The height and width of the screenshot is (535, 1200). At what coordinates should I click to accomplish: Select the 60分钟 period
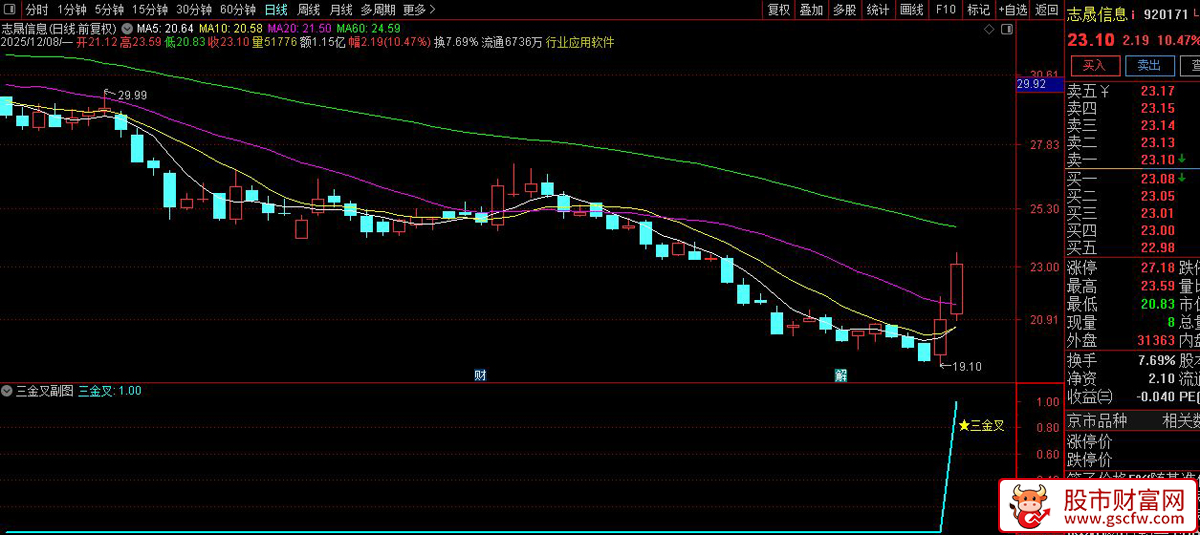click(238, 10)
